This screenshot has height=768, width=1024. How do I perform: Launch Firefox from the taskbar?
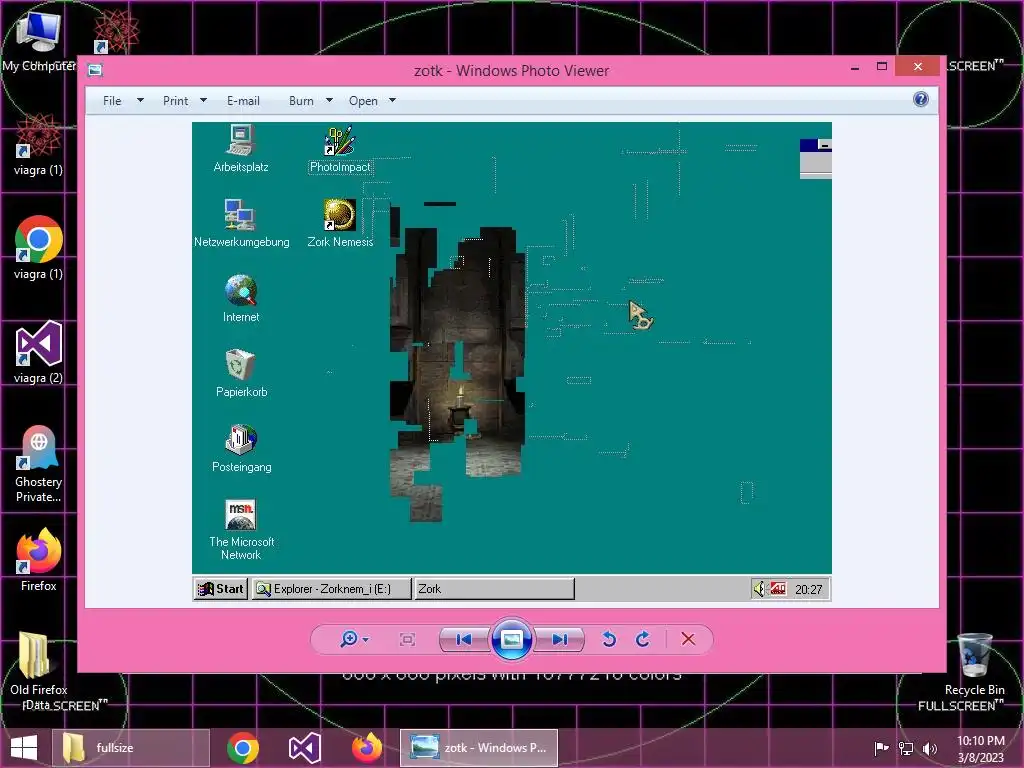click(x=366, y=748)
